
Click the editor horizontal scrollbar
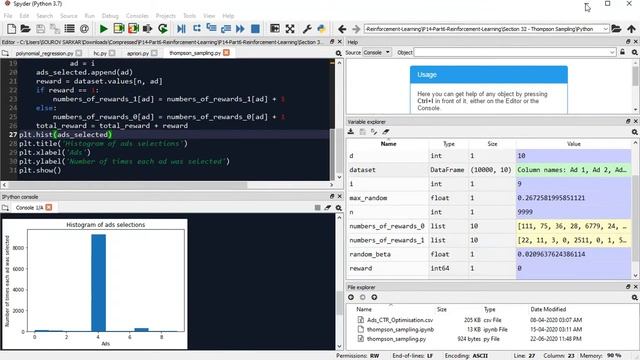(x=127, y=185)
